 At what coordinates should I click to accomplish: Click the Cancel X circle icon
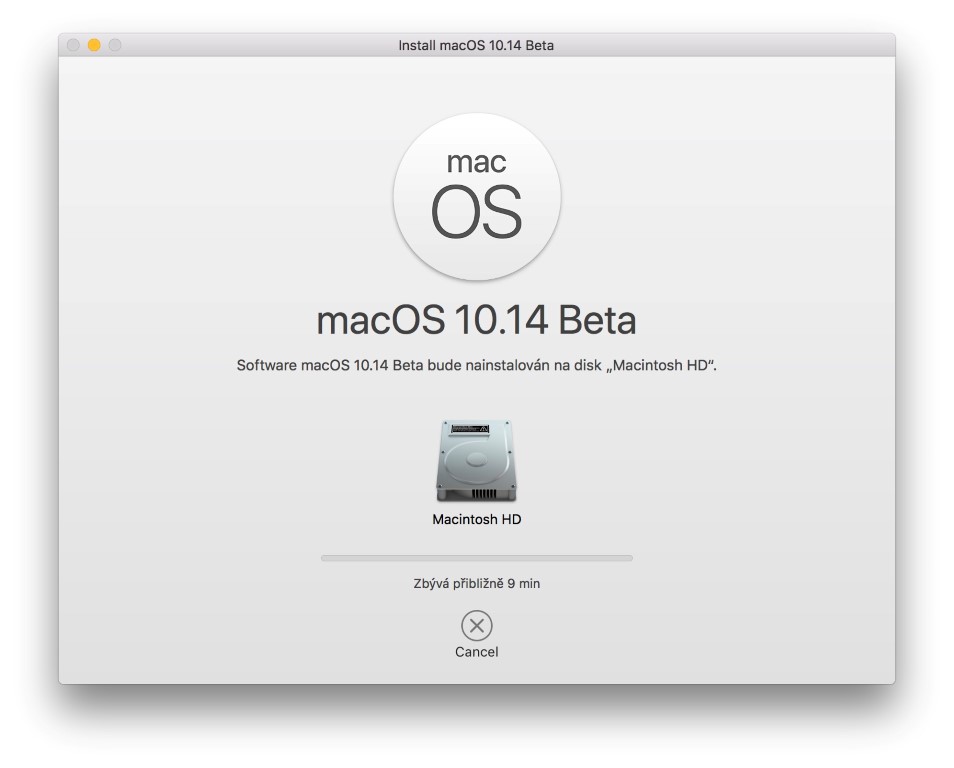tap(476, 626)
